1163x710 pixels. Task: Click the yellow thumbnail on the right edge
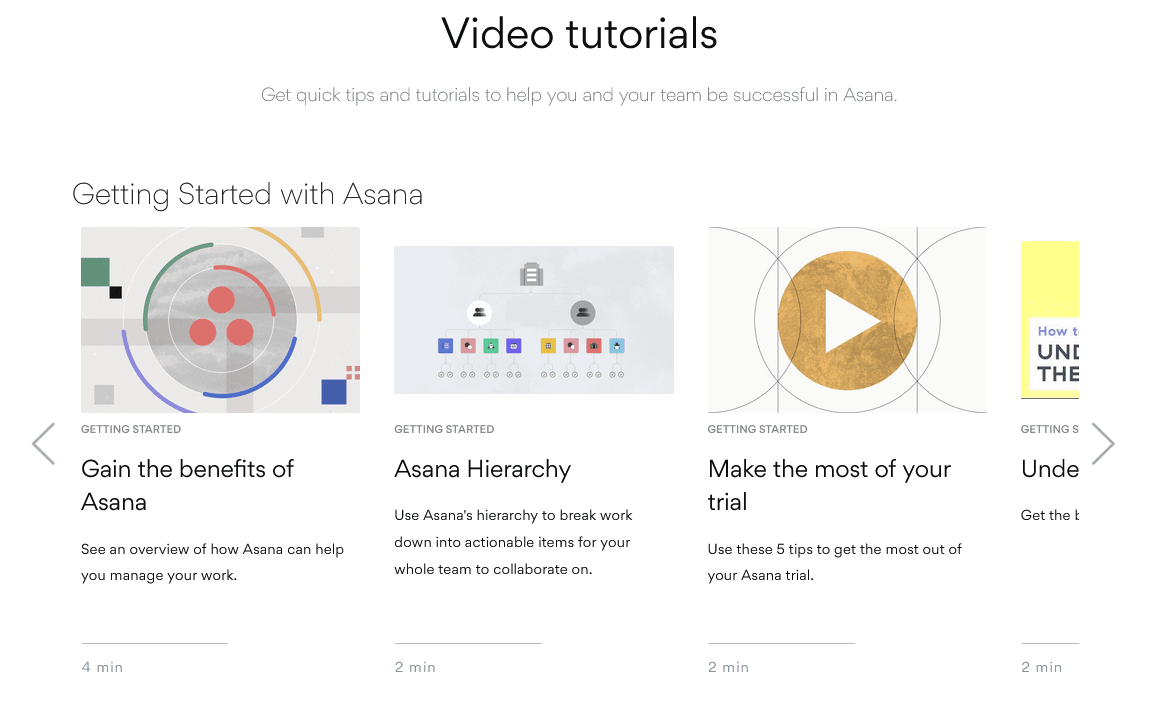(x=1050, y=319)
